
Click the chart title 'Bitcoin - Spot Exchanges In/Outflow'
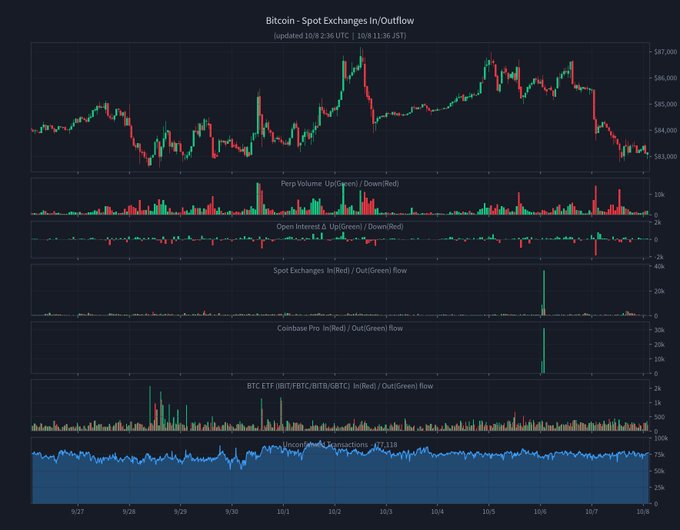[x=340, y=20]
